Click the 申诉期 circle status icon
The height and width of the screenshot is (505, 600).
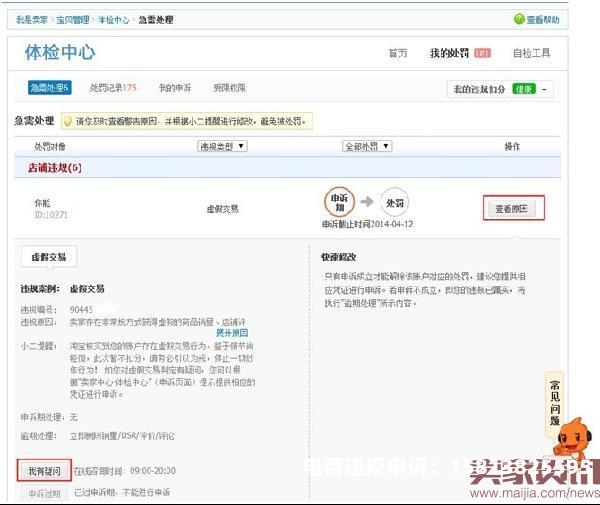pos(338,200)
